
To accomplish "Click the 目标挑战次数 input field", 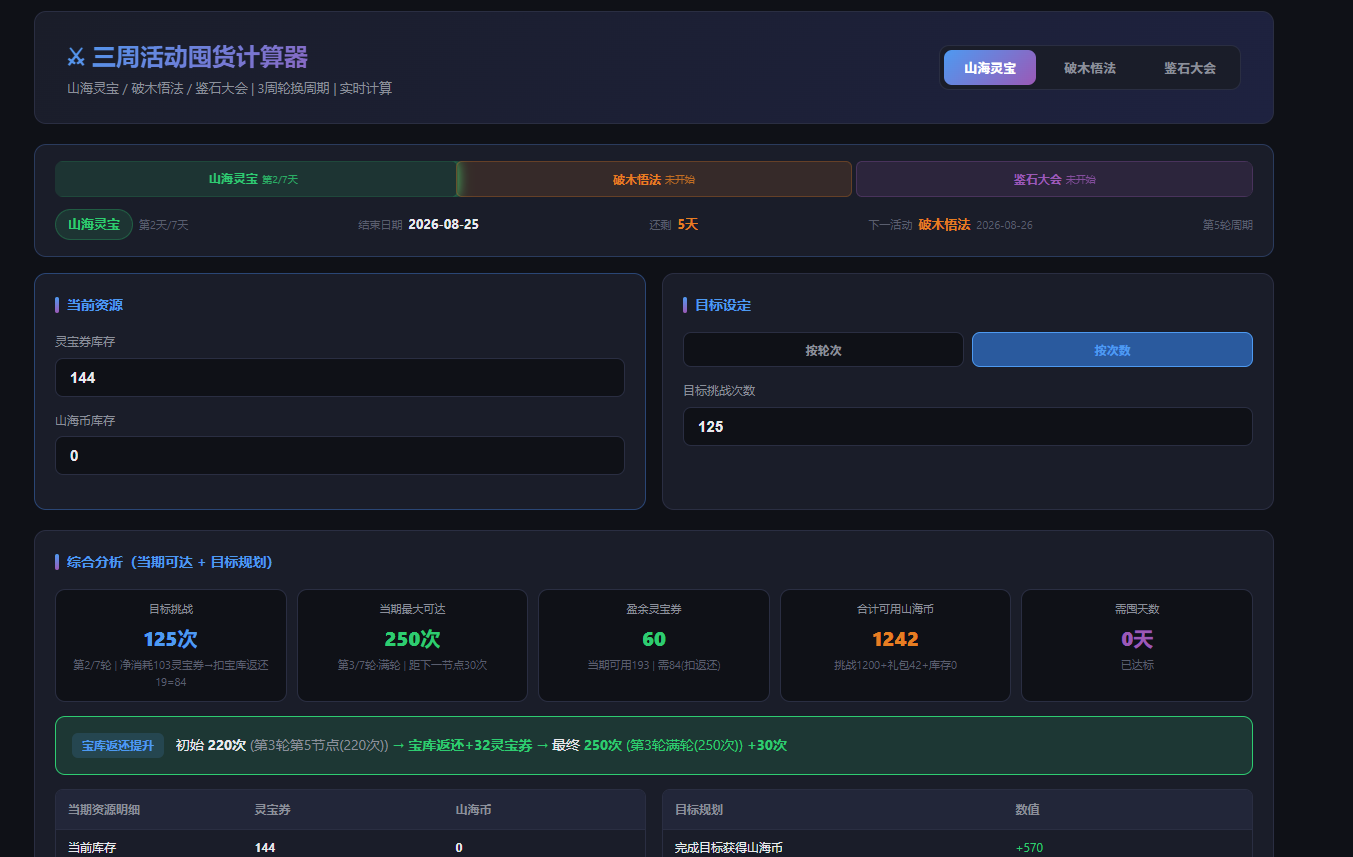I will [x=967, y=426].
